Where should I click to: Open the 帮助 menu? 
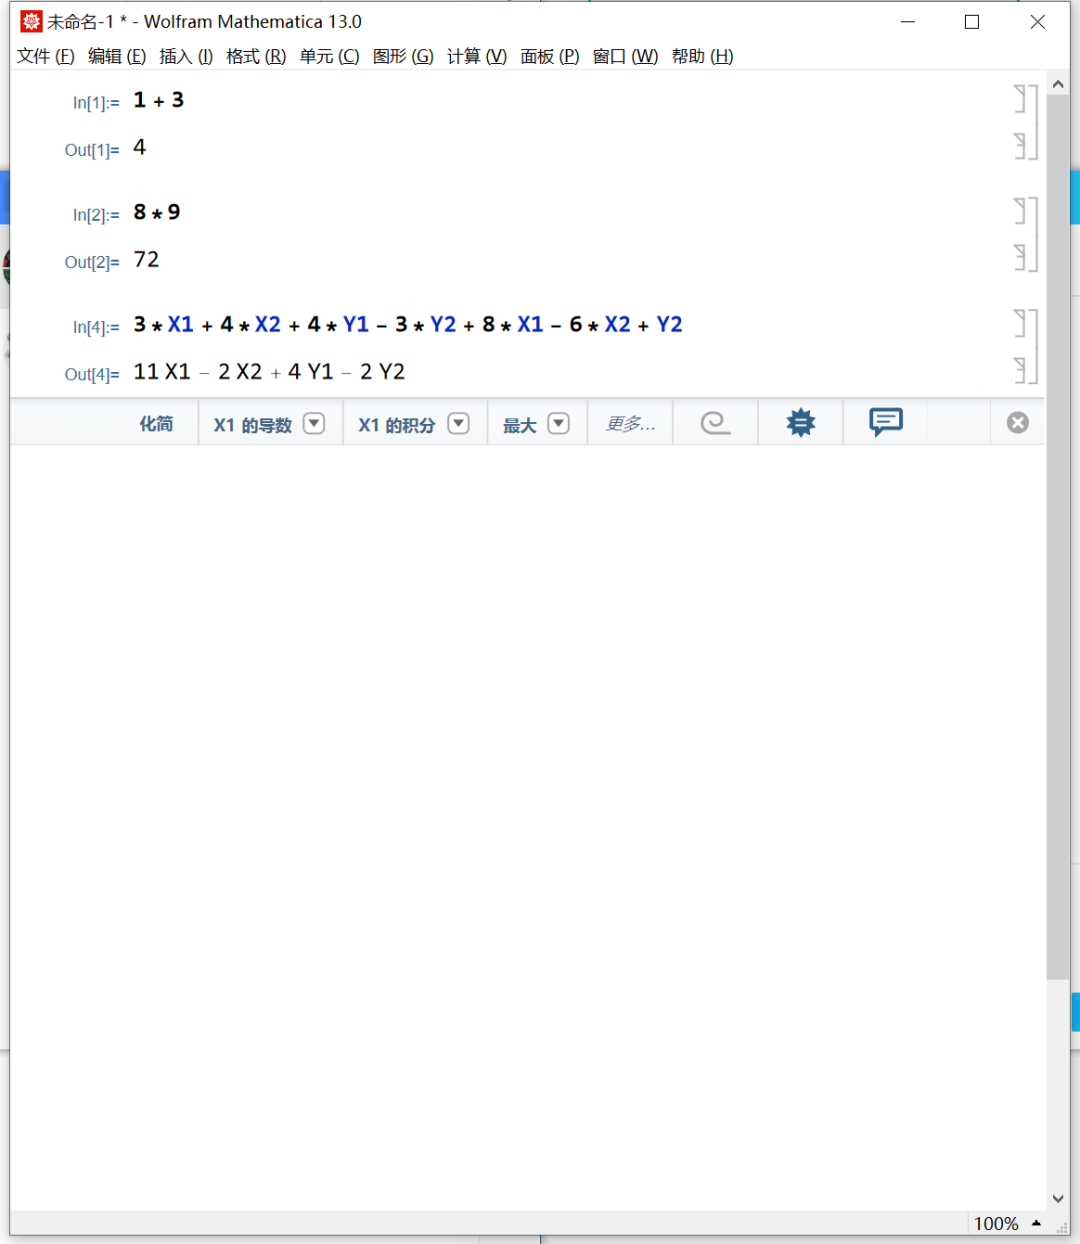point(701,56)
